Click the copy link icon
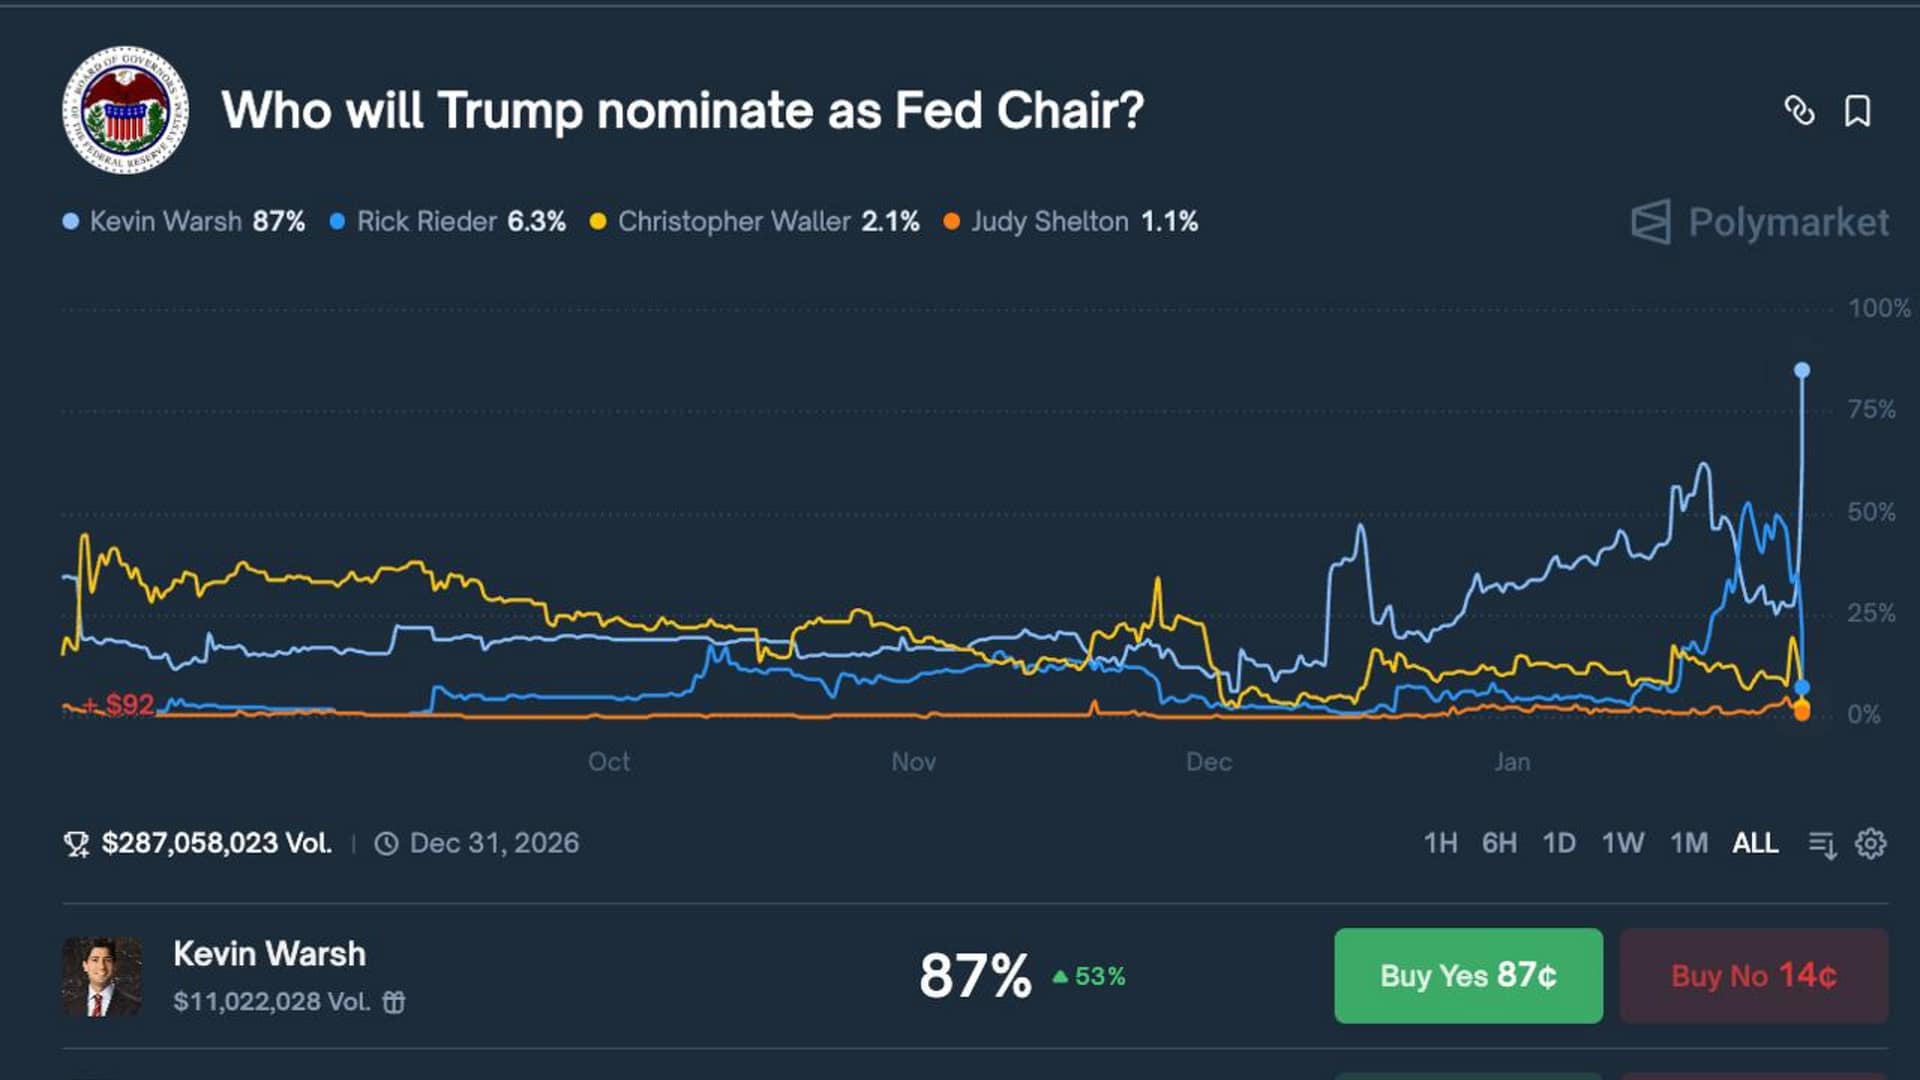 (x=1799, y=111)
